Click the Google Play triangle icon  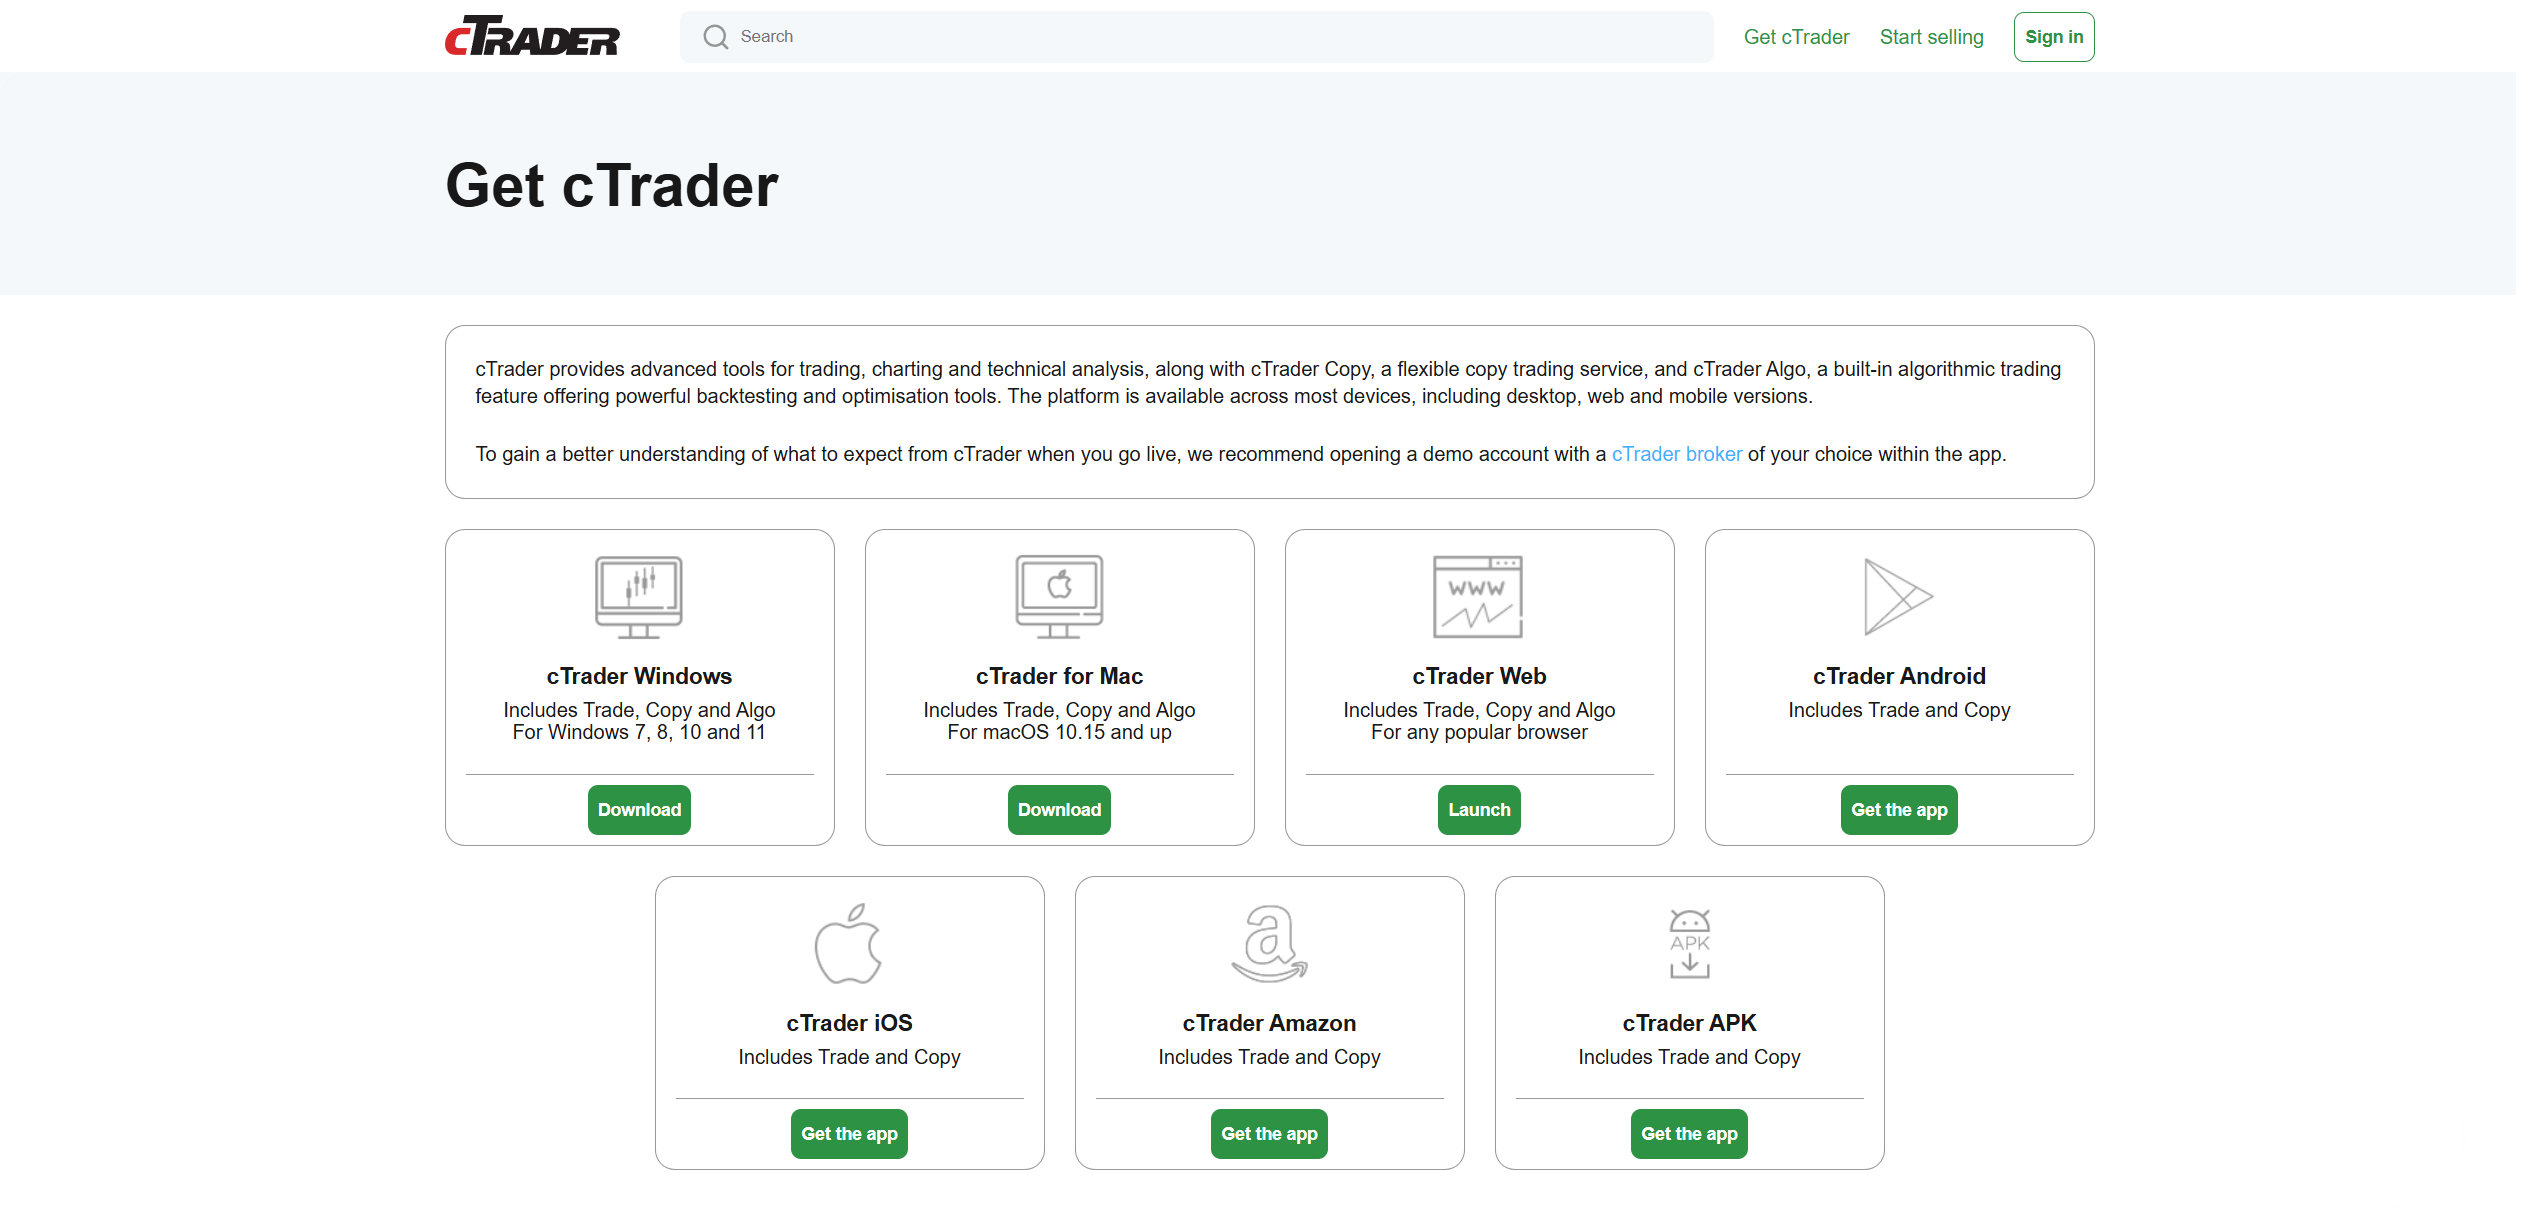pyautogui.click(x=1897, y=596)
